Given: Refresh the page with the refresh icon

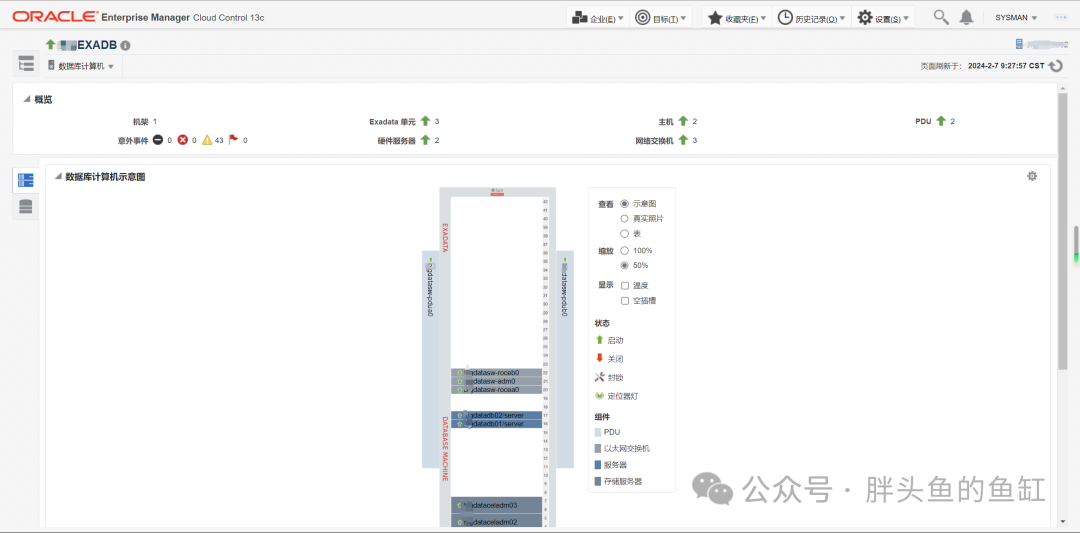Looking at the screenshot, I should point(1056,66).
